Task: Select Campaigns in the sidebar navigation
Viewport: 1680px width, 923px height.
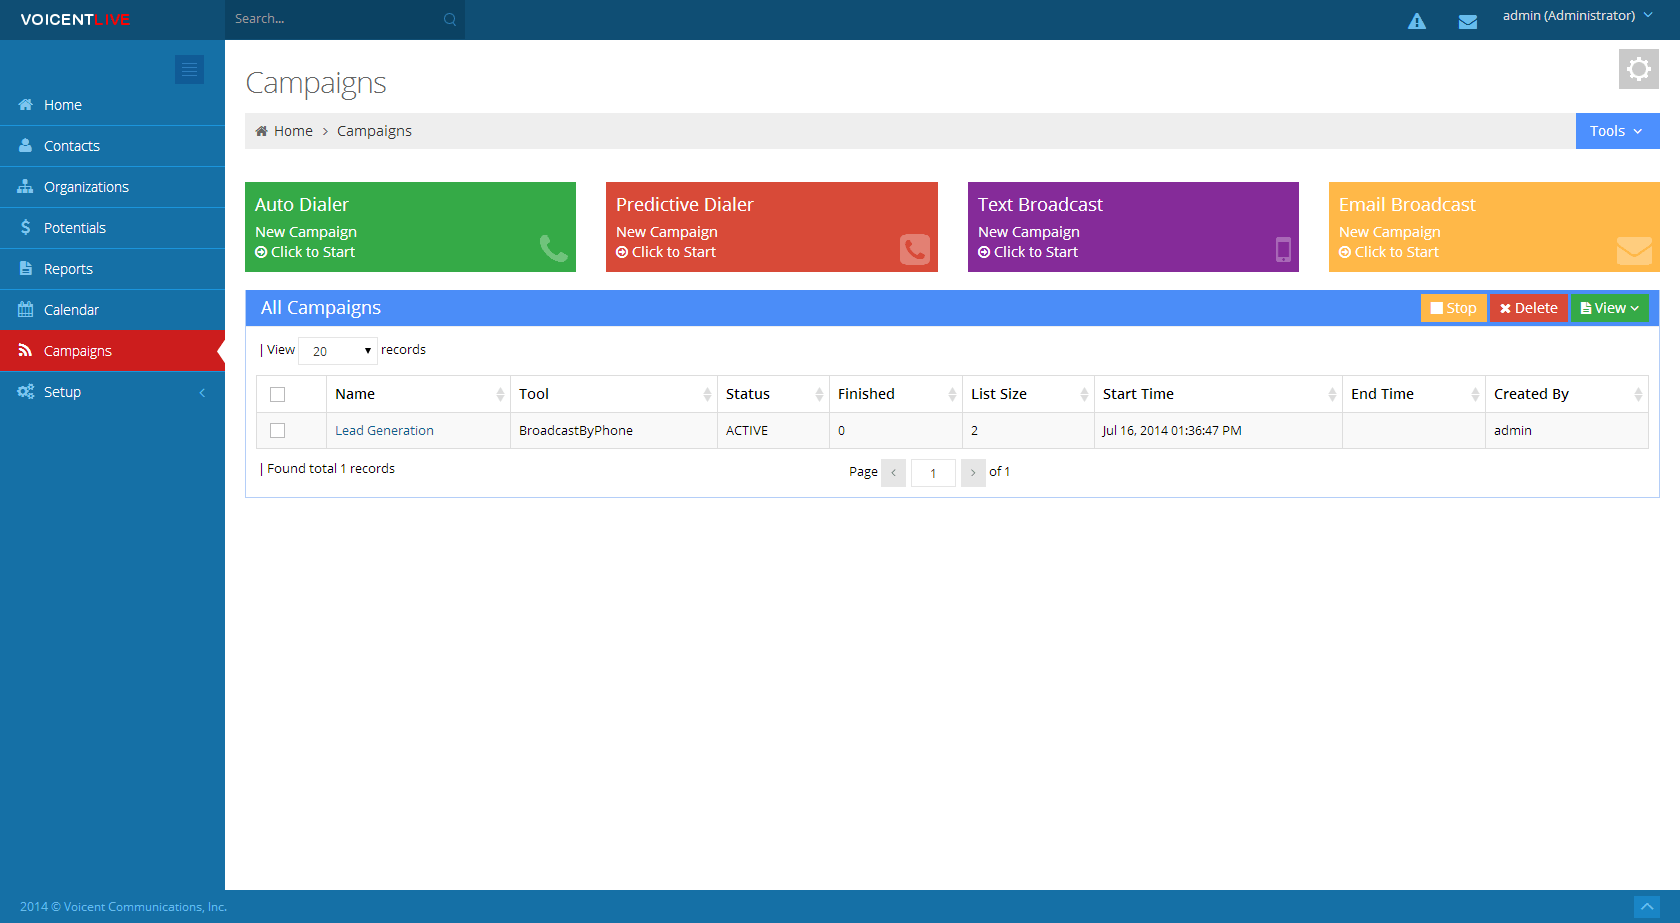Action: click(77, 350)
